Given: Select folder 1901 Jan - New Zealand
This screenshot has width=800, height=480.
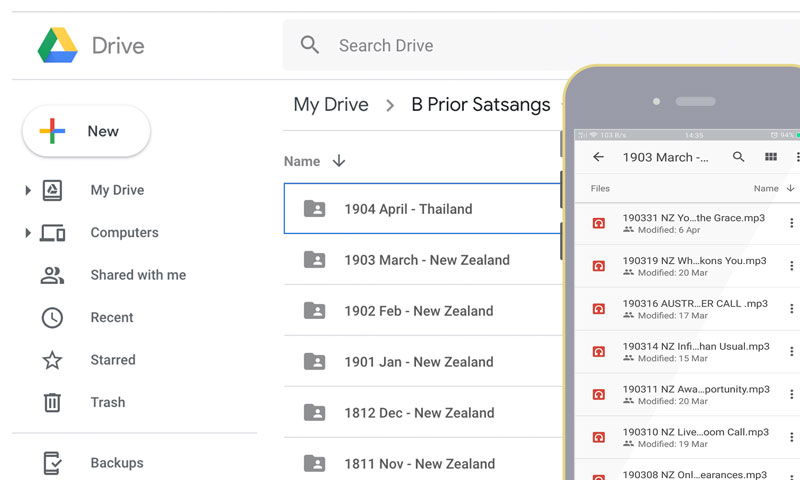Looking at the screenshot, I should [422, 362].
